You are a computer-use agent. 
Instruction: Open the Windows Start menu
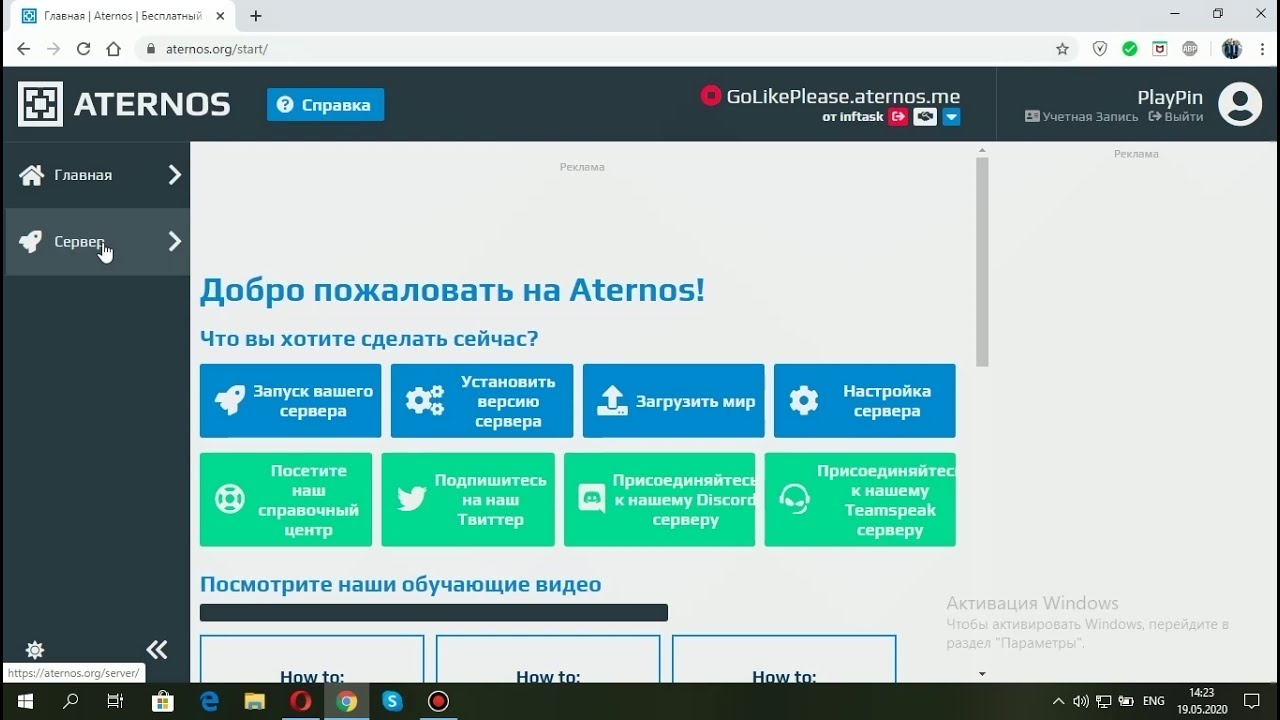click(24, 701)
